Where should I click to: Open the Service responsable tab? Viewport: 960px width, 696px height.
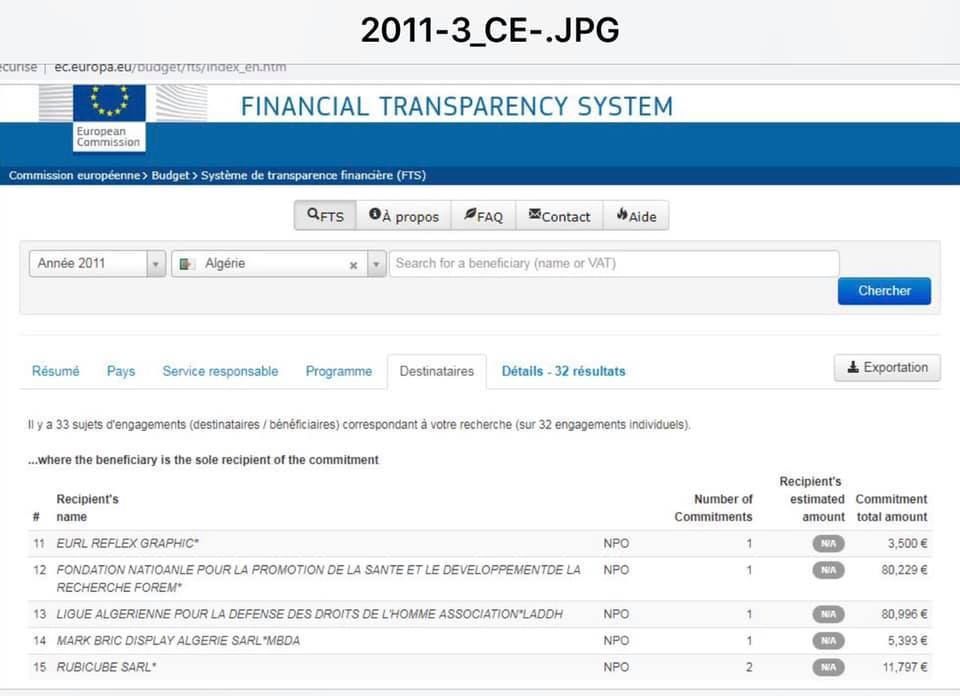pos(220,371)
